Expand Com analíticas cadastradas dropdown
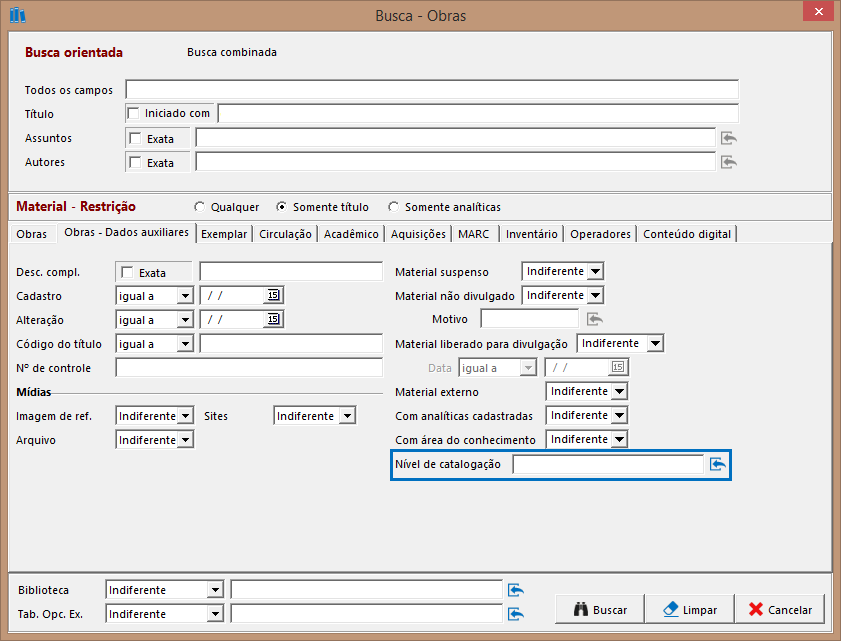The height and width of the screenshot is (641, 841). coord(619,415)
